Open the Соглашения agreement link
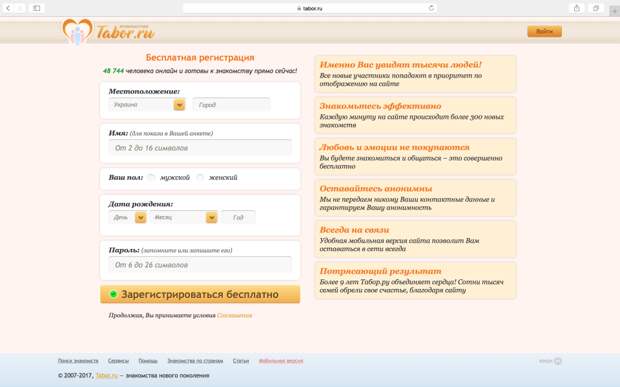The image size is (620, 387). [234, 315]
